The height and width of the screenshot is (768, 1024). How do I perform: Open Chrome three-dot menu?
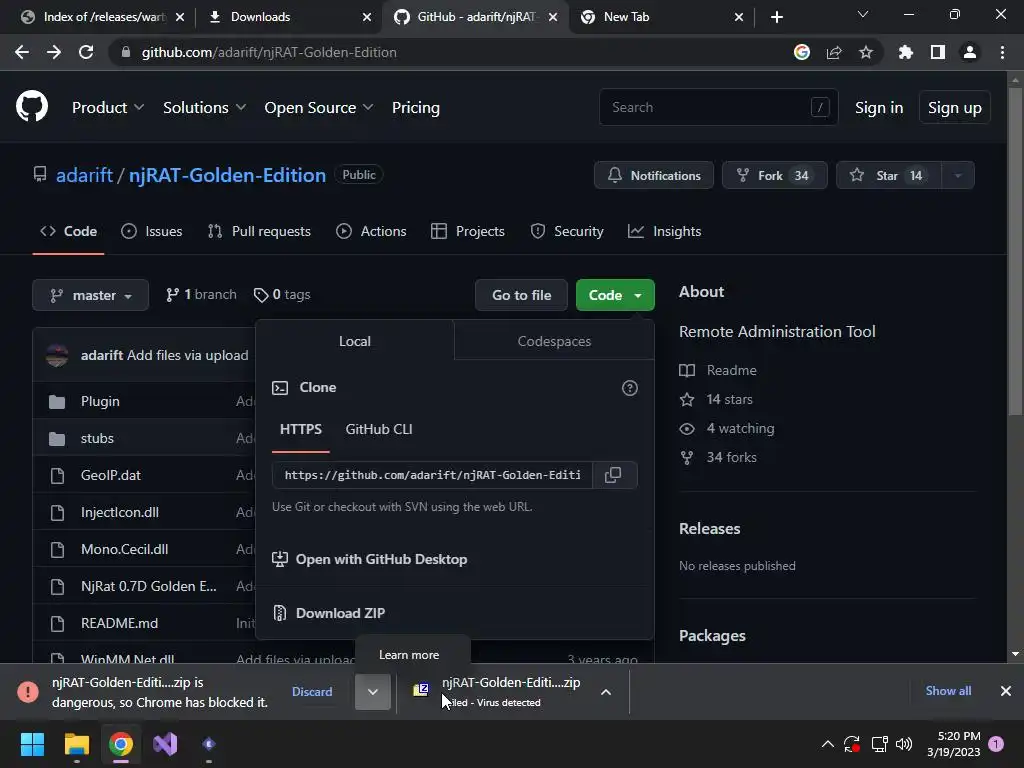coord(1002,52)
